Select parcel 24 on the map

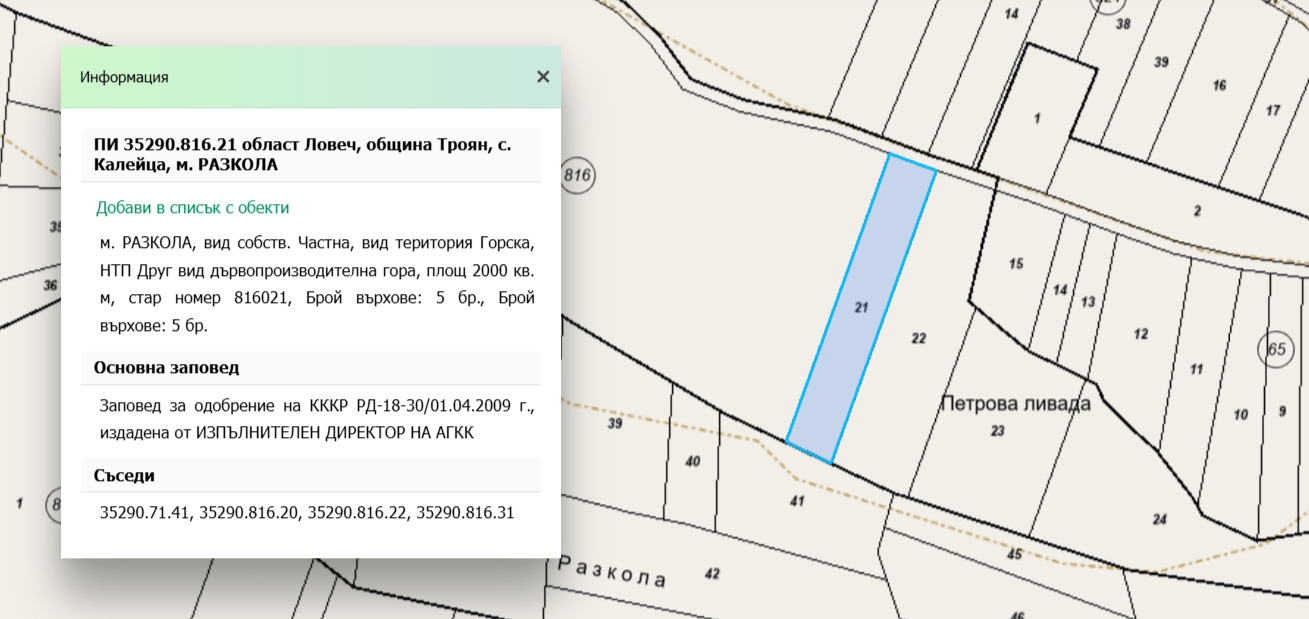1159,519
